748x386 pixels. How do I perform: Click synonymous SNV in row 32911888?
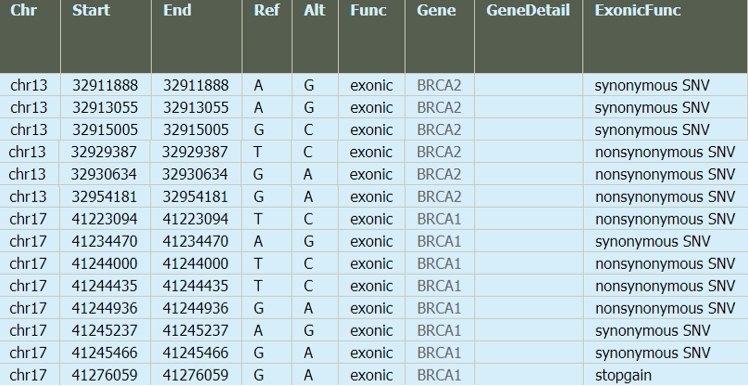652,85
